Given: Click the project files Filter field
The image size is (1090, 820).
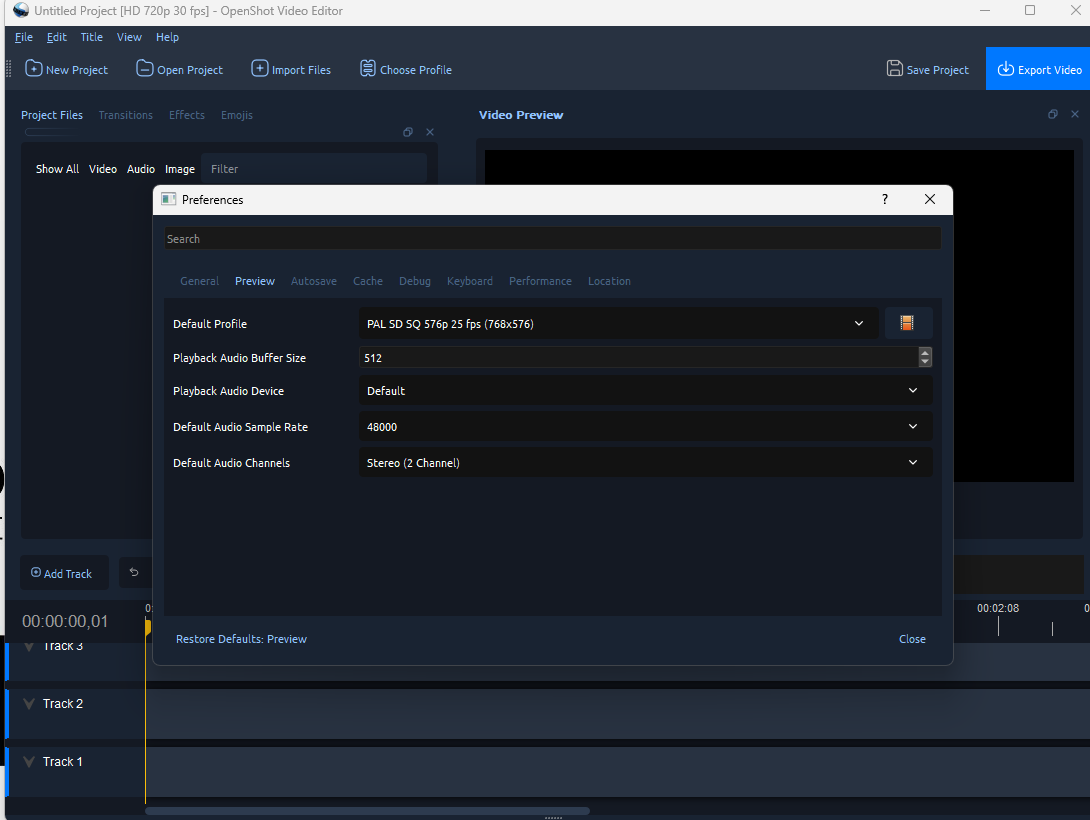Looking at the screenshot, I should click(314, 169).
